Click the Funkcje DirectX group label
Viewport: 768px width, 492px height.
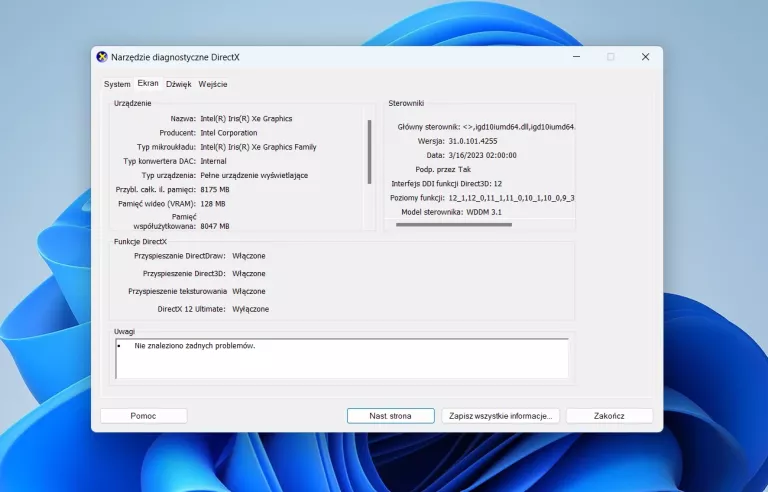[140, 242]
